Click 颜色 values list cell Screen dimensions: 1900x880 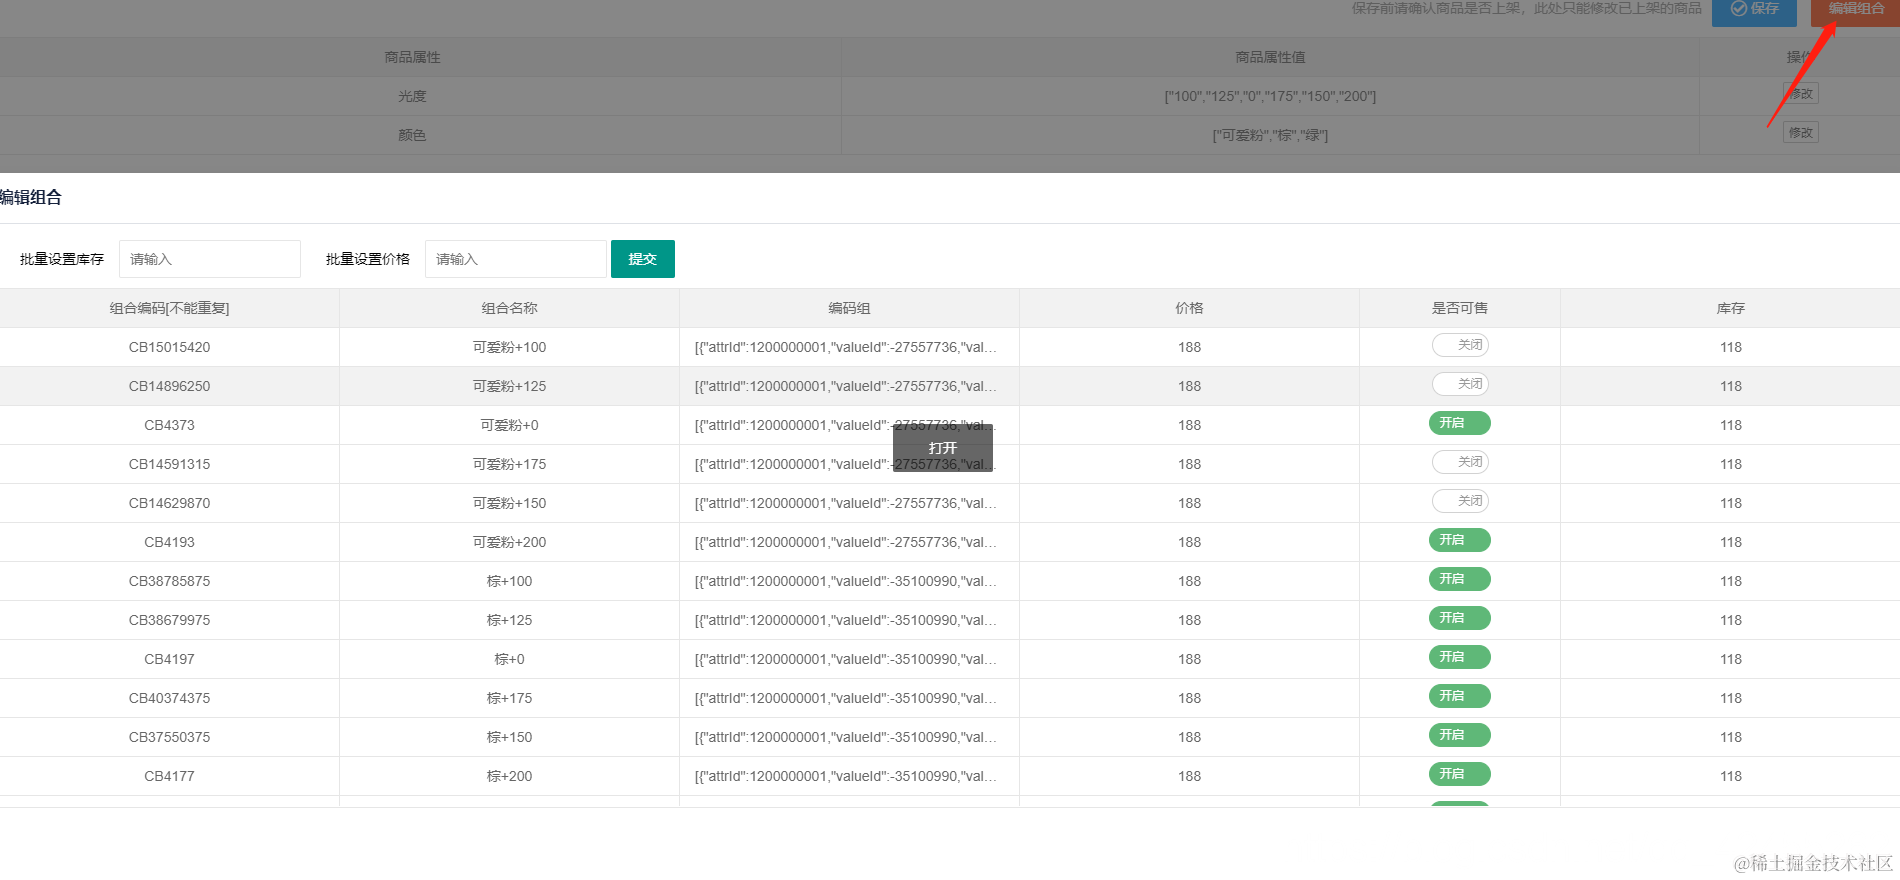point(1270,135)
